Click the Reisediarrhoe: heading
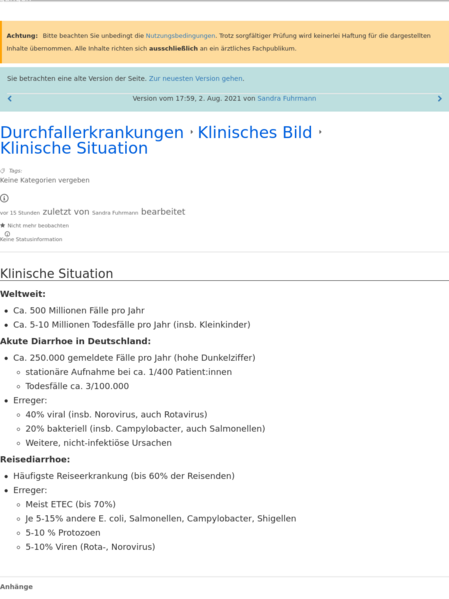Screen dimensions: 449x599 point(35,459)
